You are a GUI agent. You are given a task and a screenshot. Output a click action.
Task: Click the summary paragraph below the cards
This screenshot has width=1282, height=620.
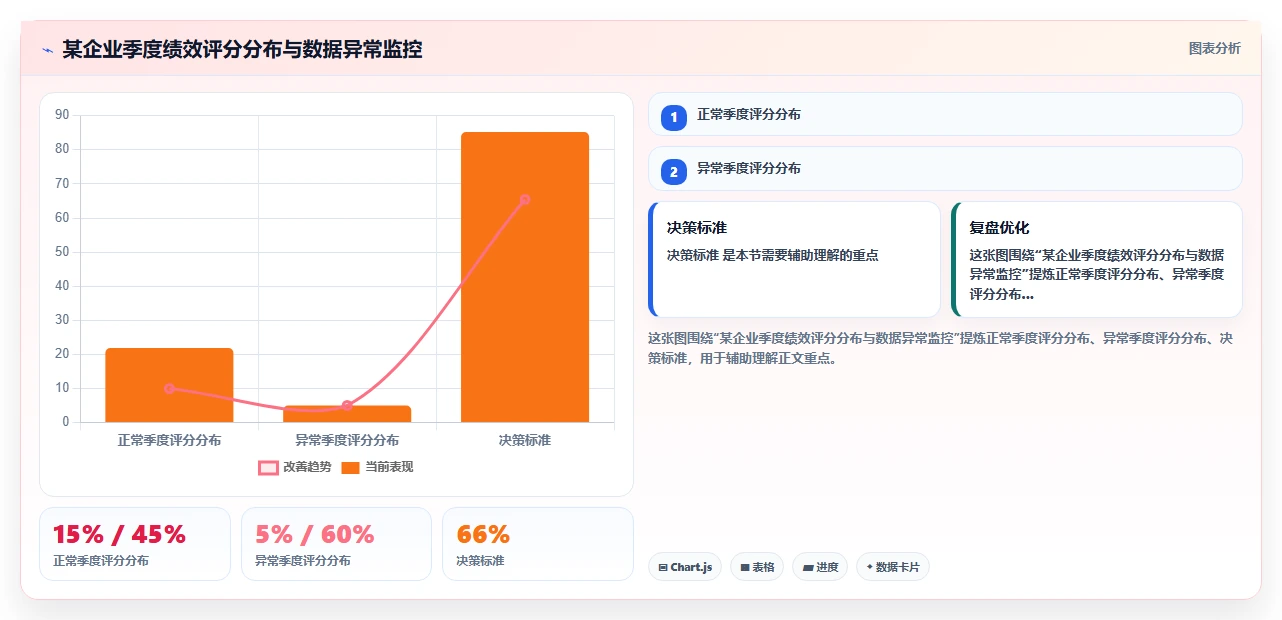940,348
